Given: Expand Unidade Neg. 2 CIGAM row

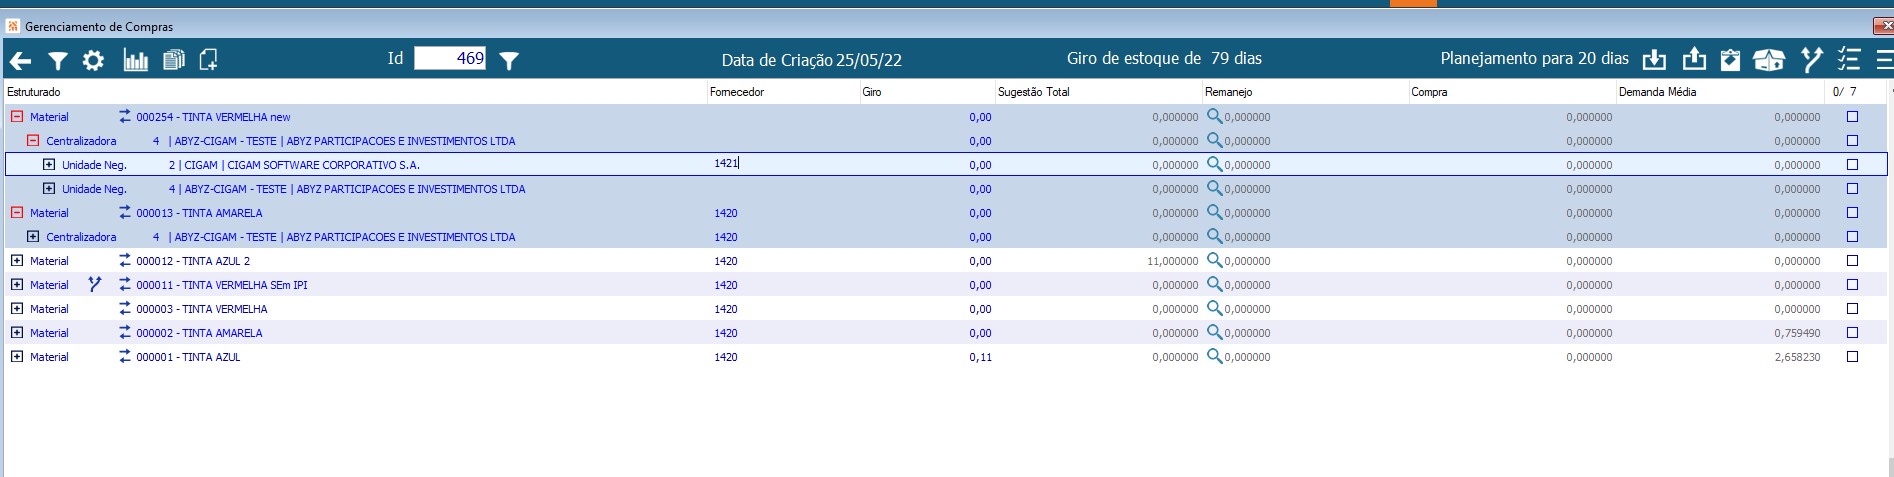Looking at the screenshot, I should (x=48, y=164).
